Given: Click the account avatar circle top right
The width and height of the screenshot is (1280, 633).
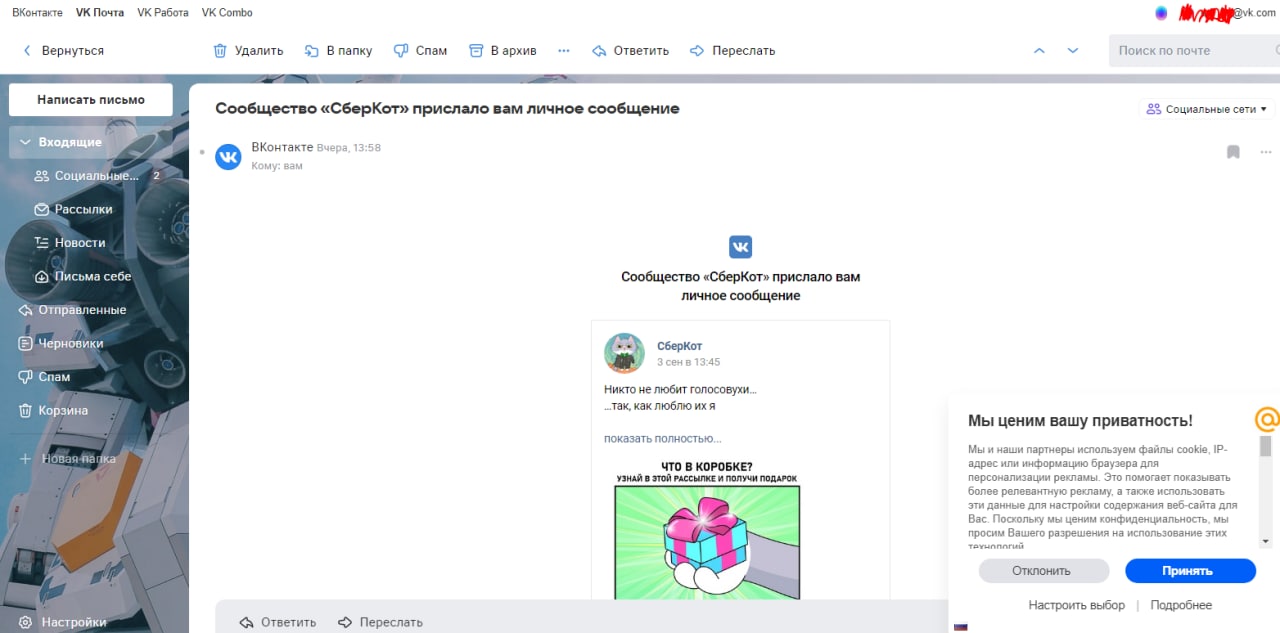Looking at the screenshot, I should (1161, 13).
